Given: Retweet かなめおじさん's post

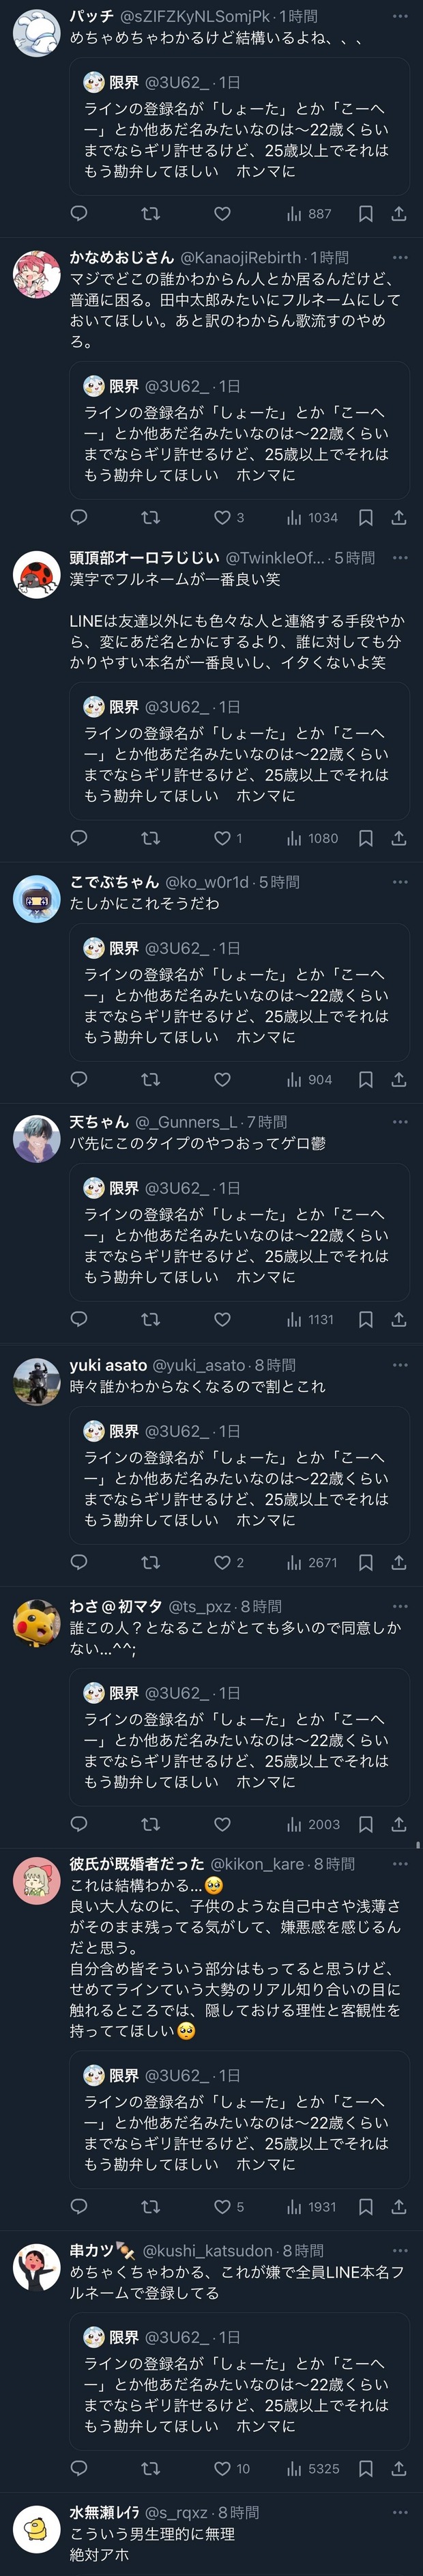Looking at the screenshot, I should click(150, 517).
